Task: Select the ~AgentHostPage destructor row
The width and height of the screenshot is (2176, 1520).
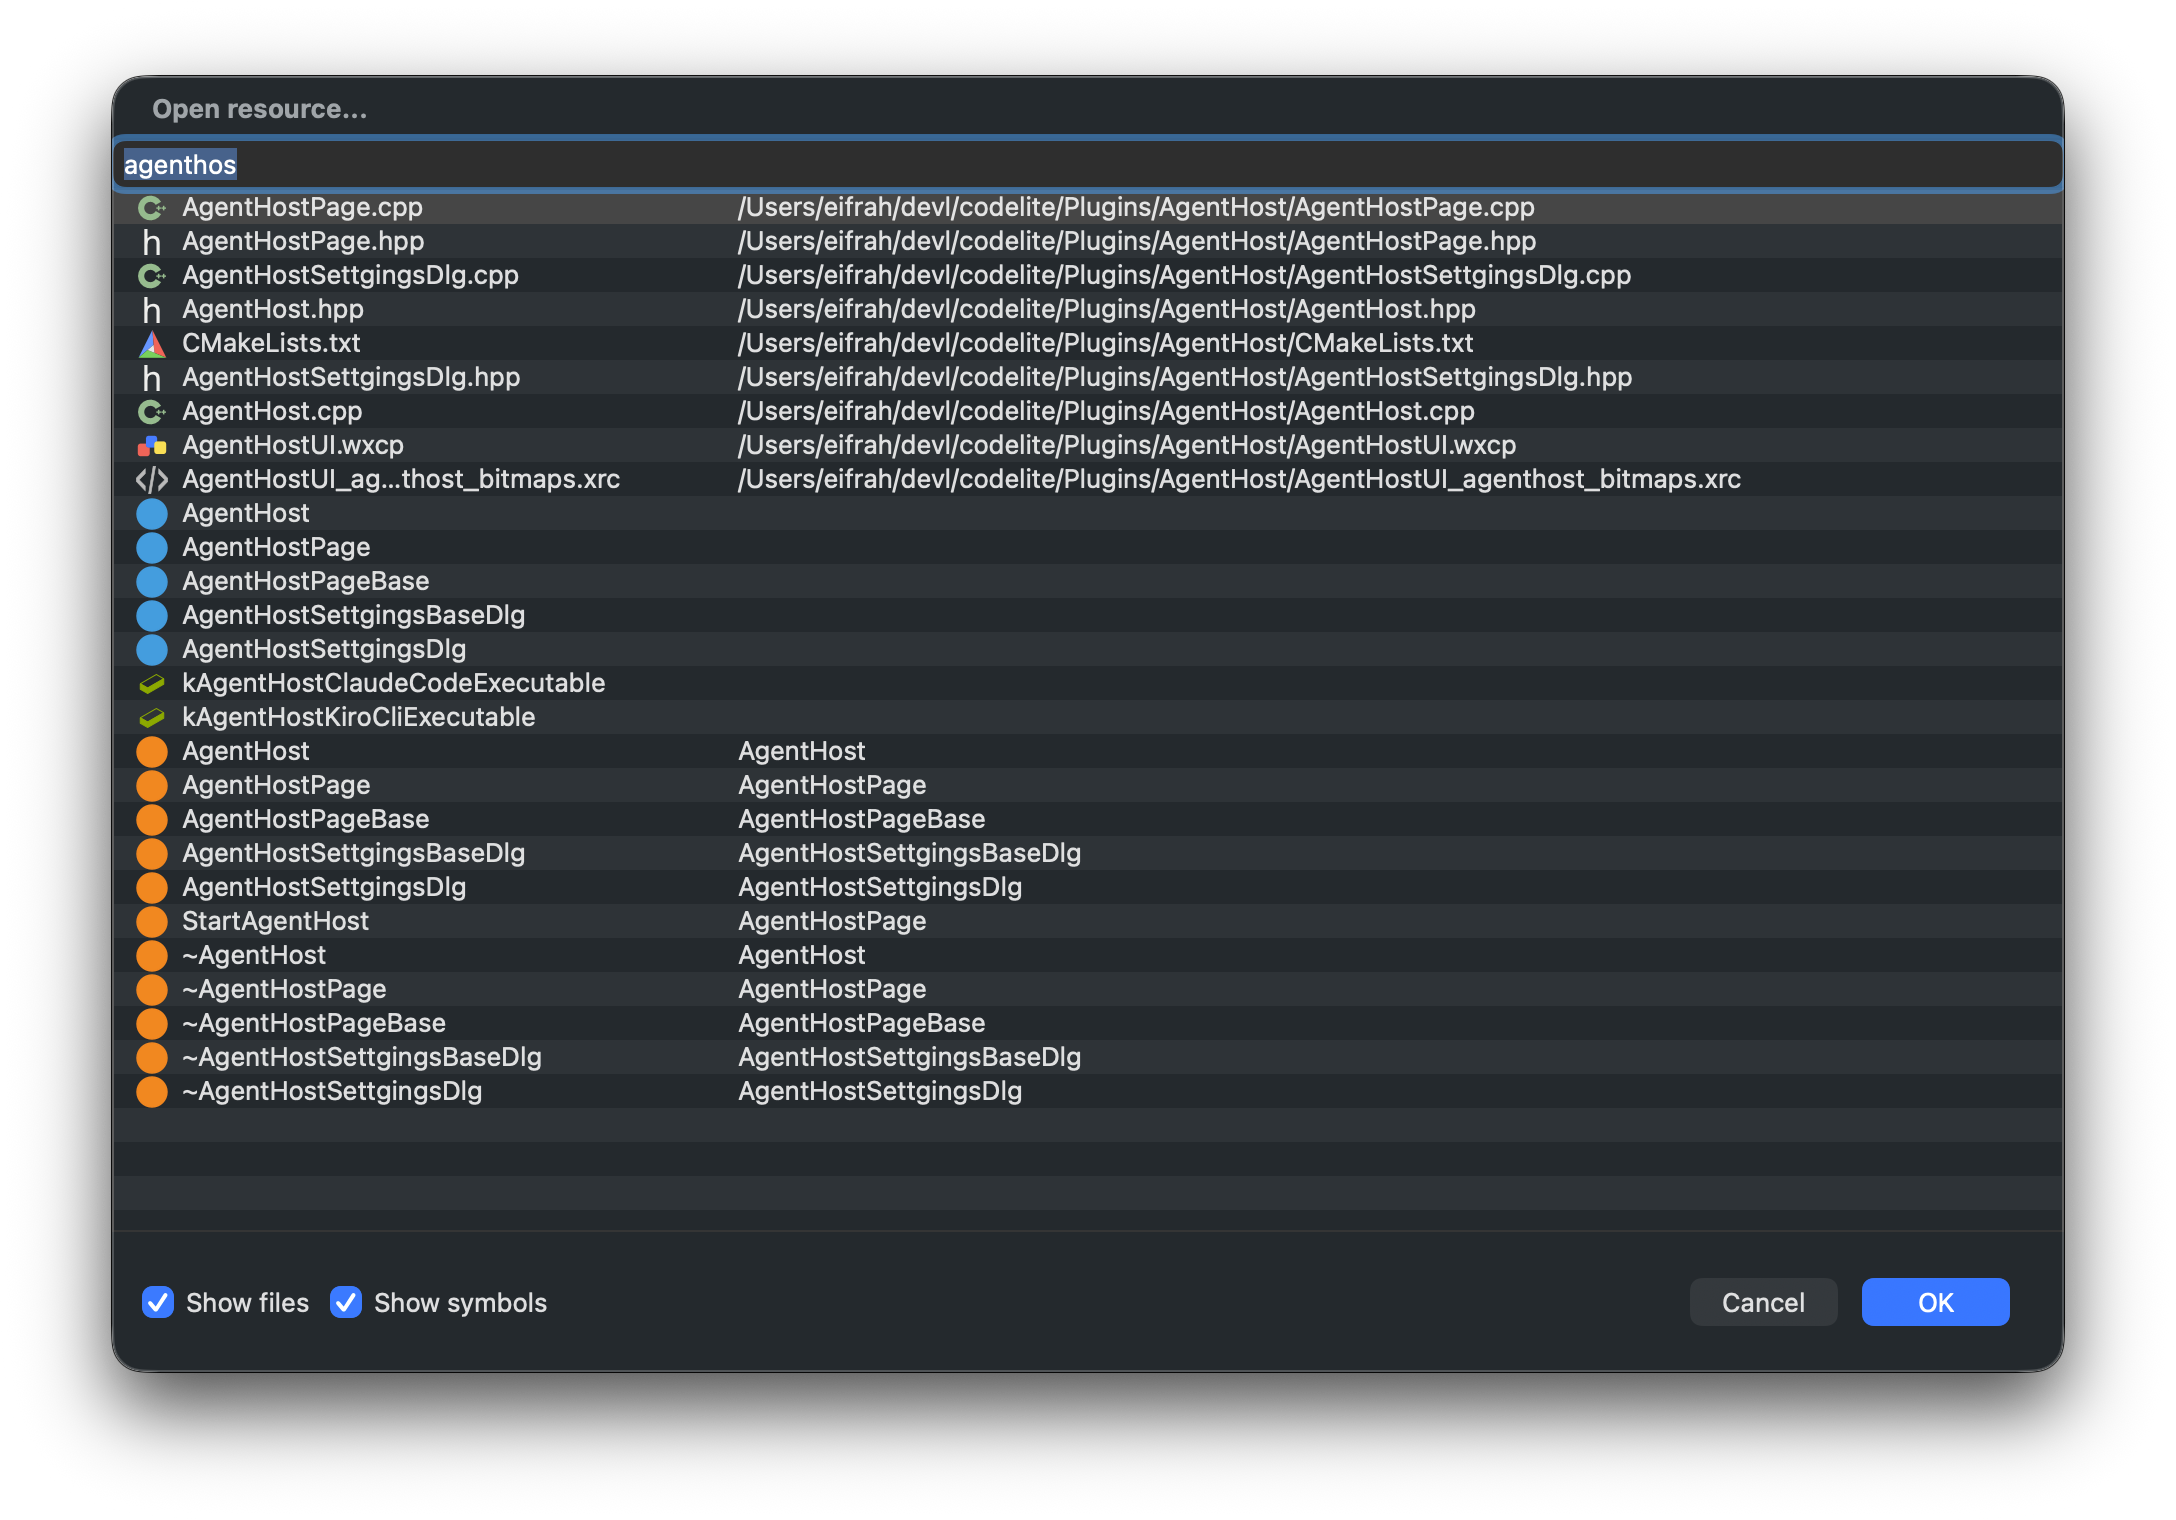Action: click(x=1088, y=990)
